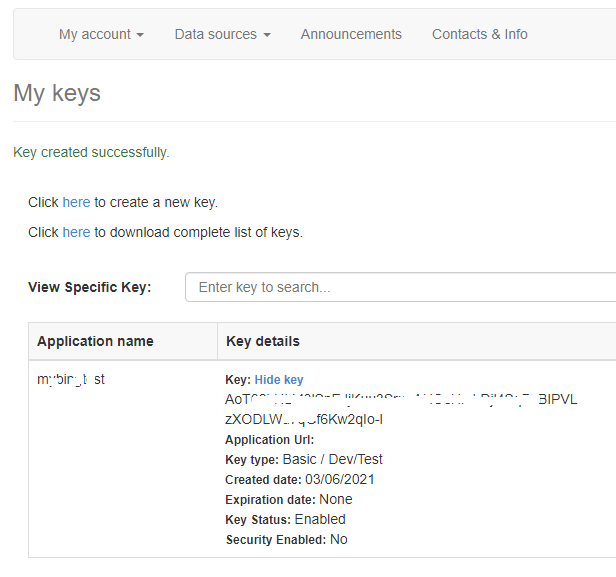Click the 'here' link to download the key list
The width and height of the screenshot is (616, 577).
click(76, 232)
